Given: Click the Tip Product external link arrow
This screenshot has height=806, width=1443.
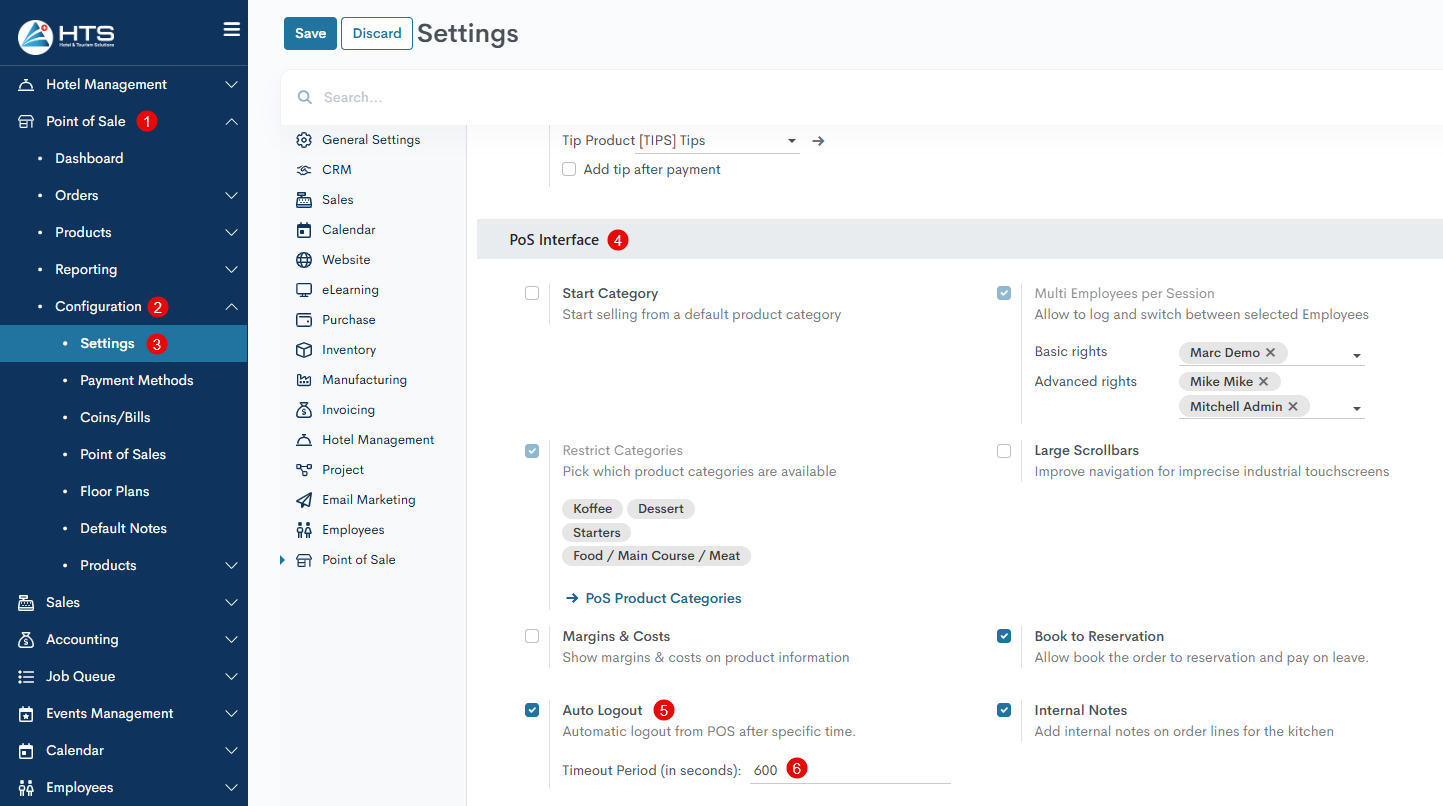Looking at the screenshot, I should pos(818,141).
